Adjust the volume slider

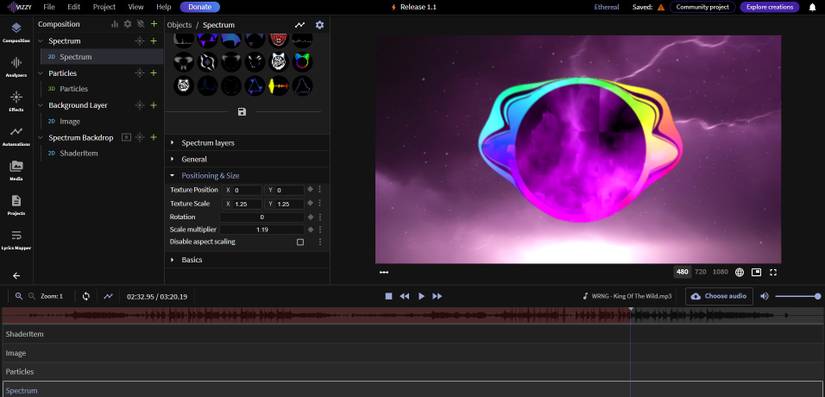(797, 296)
